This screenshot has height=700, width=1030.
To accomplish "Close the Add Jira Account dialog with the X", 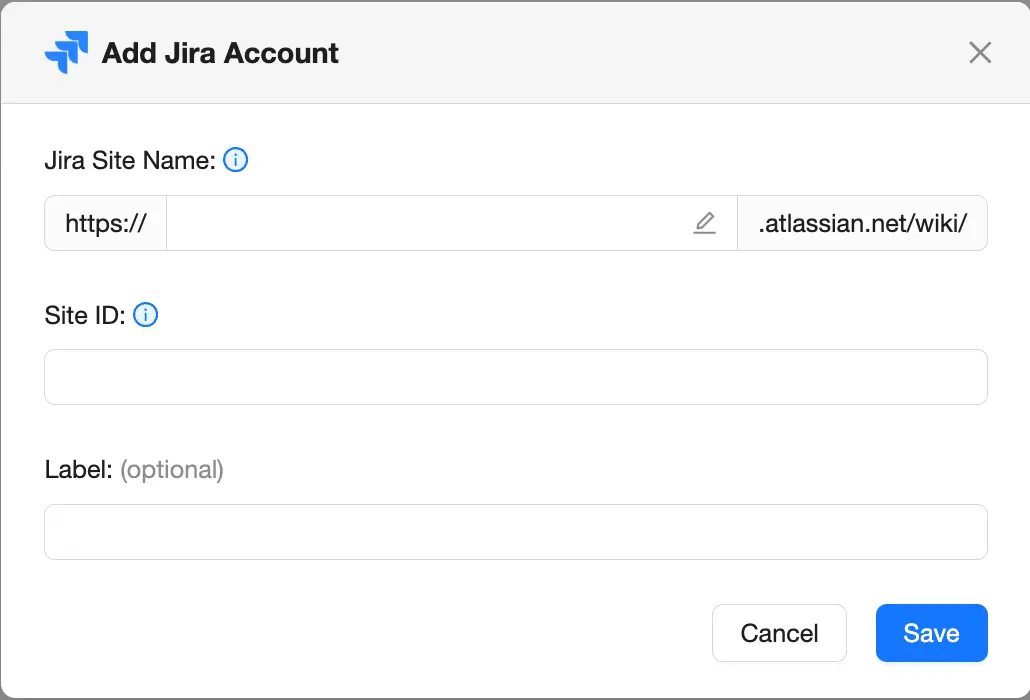I will pyautogui.click(x=979, y=52).
